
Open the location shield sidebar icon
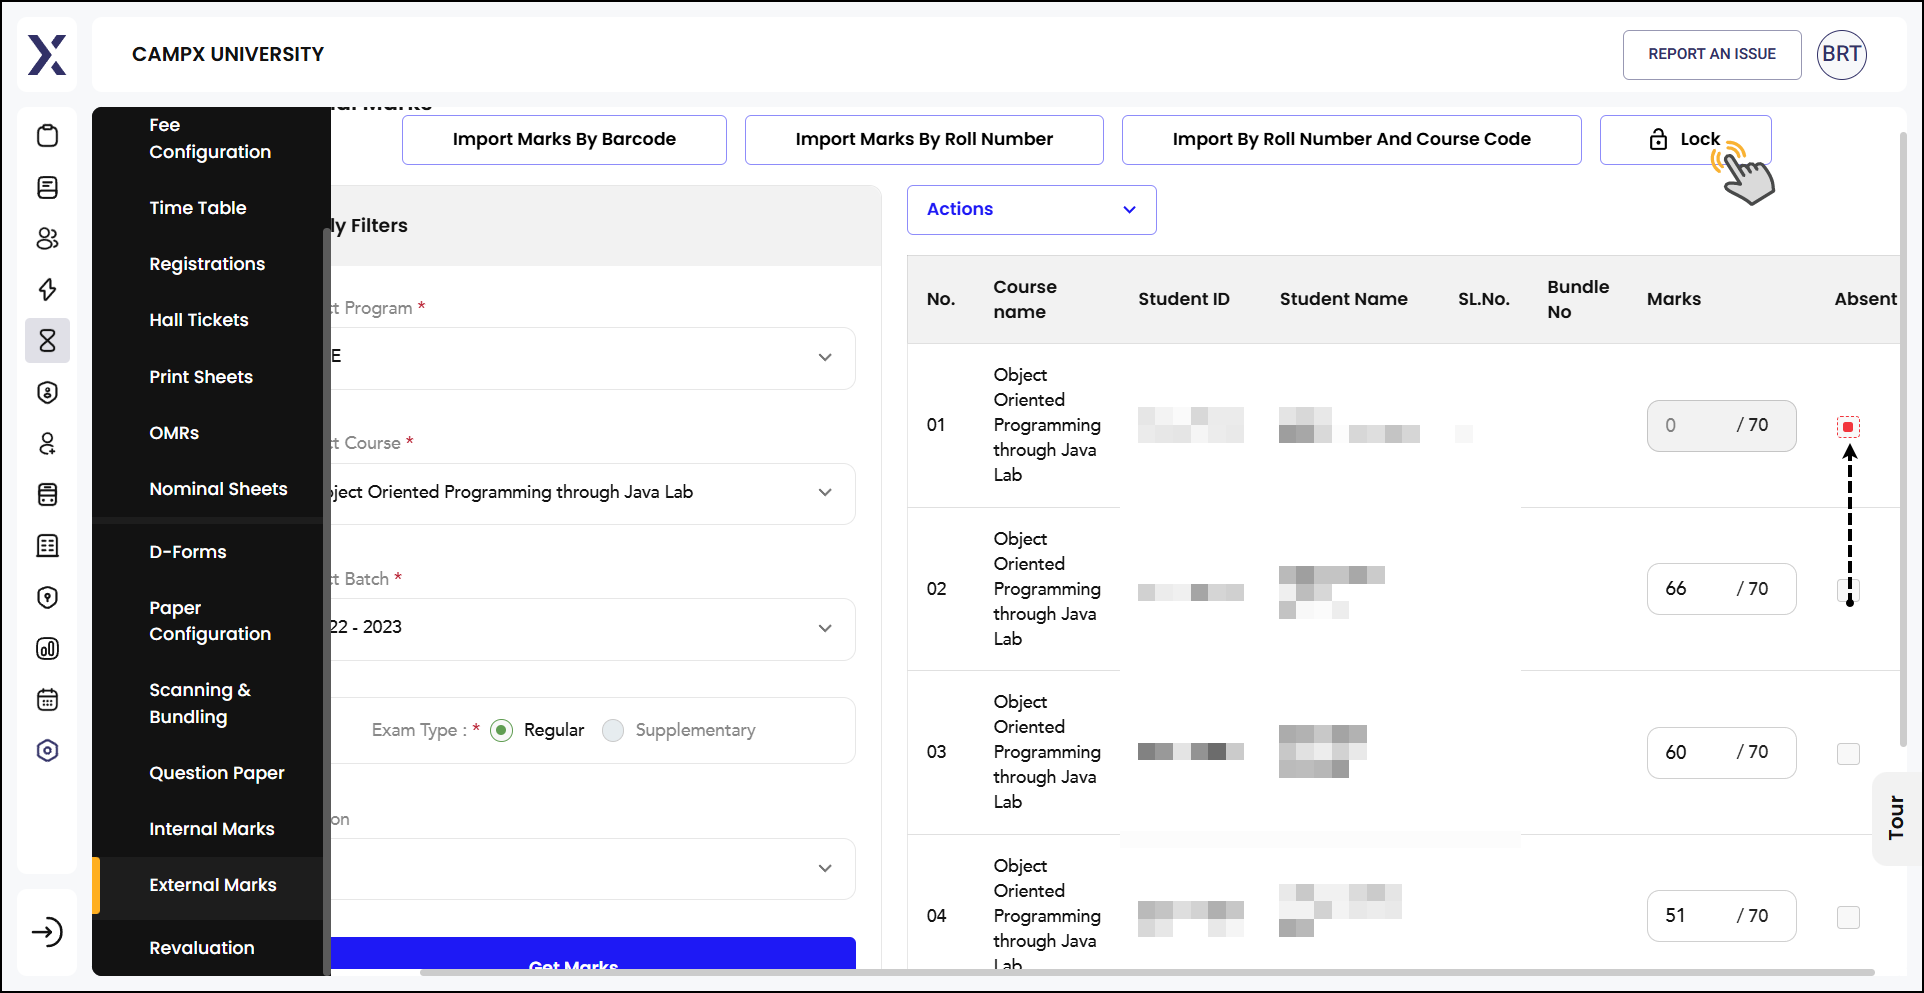click(47, 597)
